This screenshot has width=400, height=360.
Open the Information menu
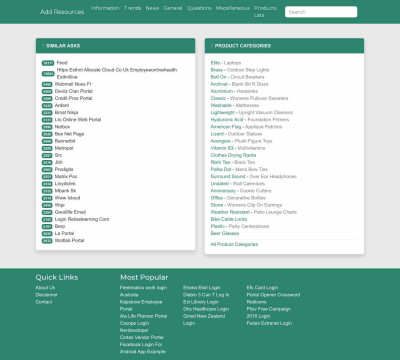(x=105, y=8)
